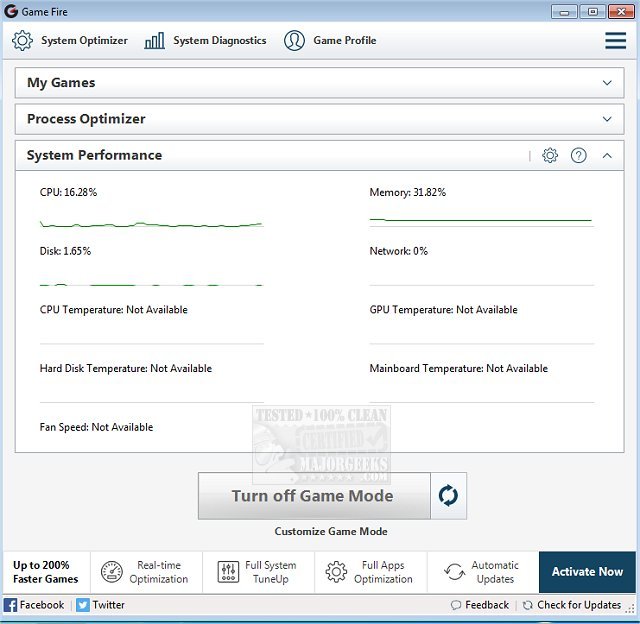Click the Up to 200% Faster Games text
Screen dimensions: 640x624
tap(45, 572)
